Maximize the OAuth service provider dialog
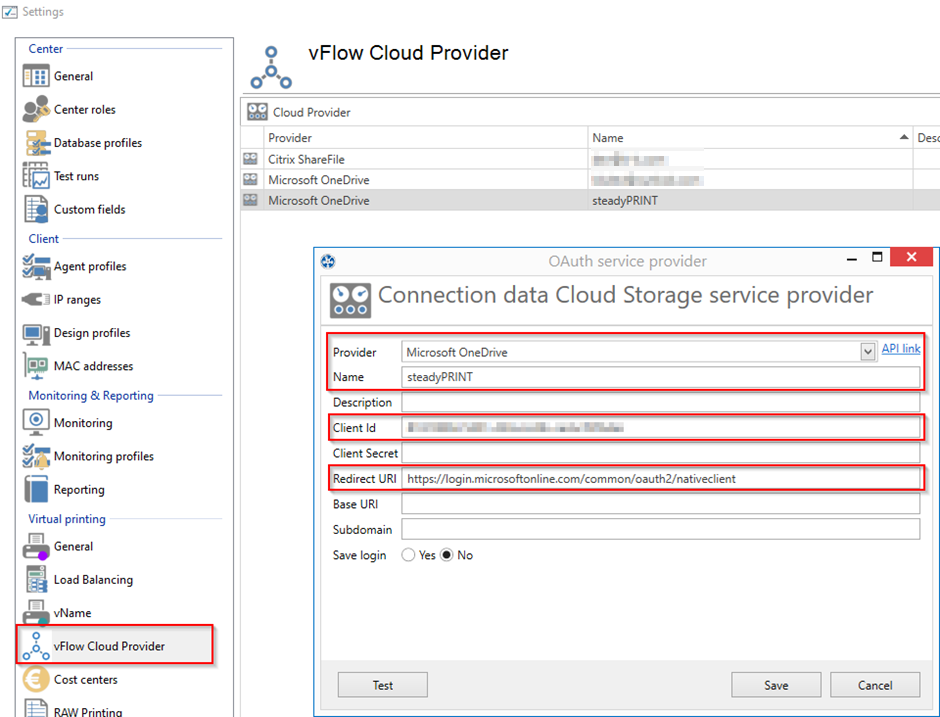Viewport: 940px width, 717px height. 877,257
